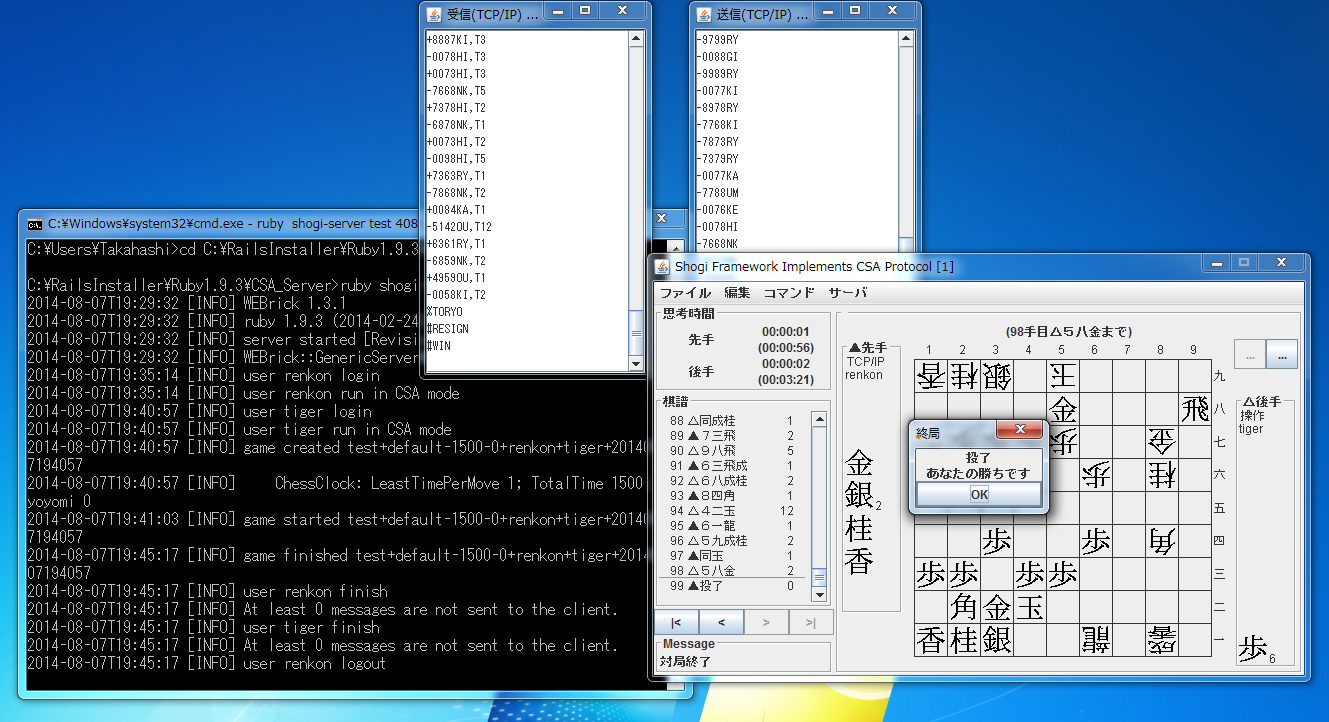Pick the 王 king on rank 九
The width and height of the screenshot is (1329, 722).
[x=1063, y=376]
